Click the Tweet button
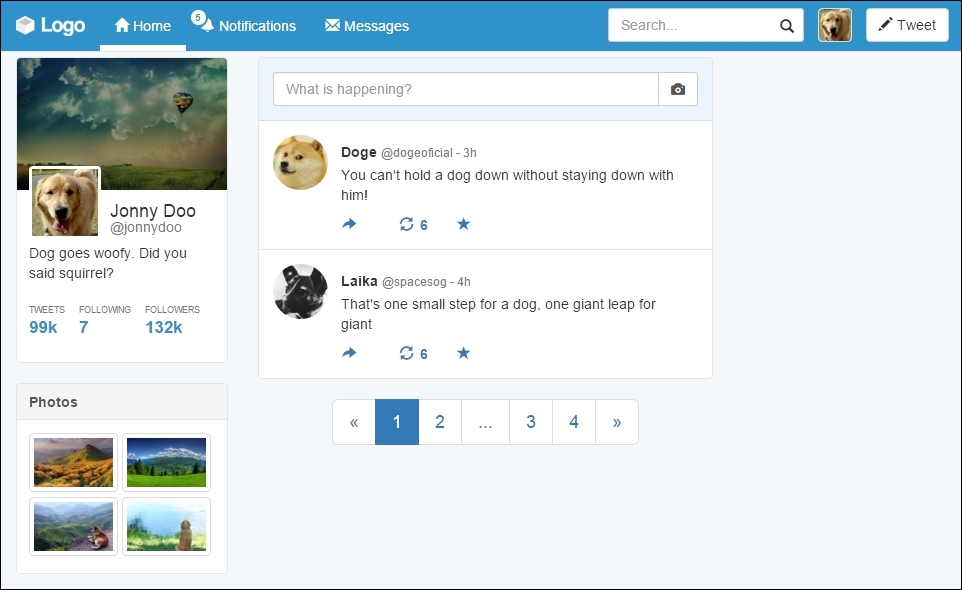Image resolution: width=962 pixels, height=590 pixels. point(906,25)
